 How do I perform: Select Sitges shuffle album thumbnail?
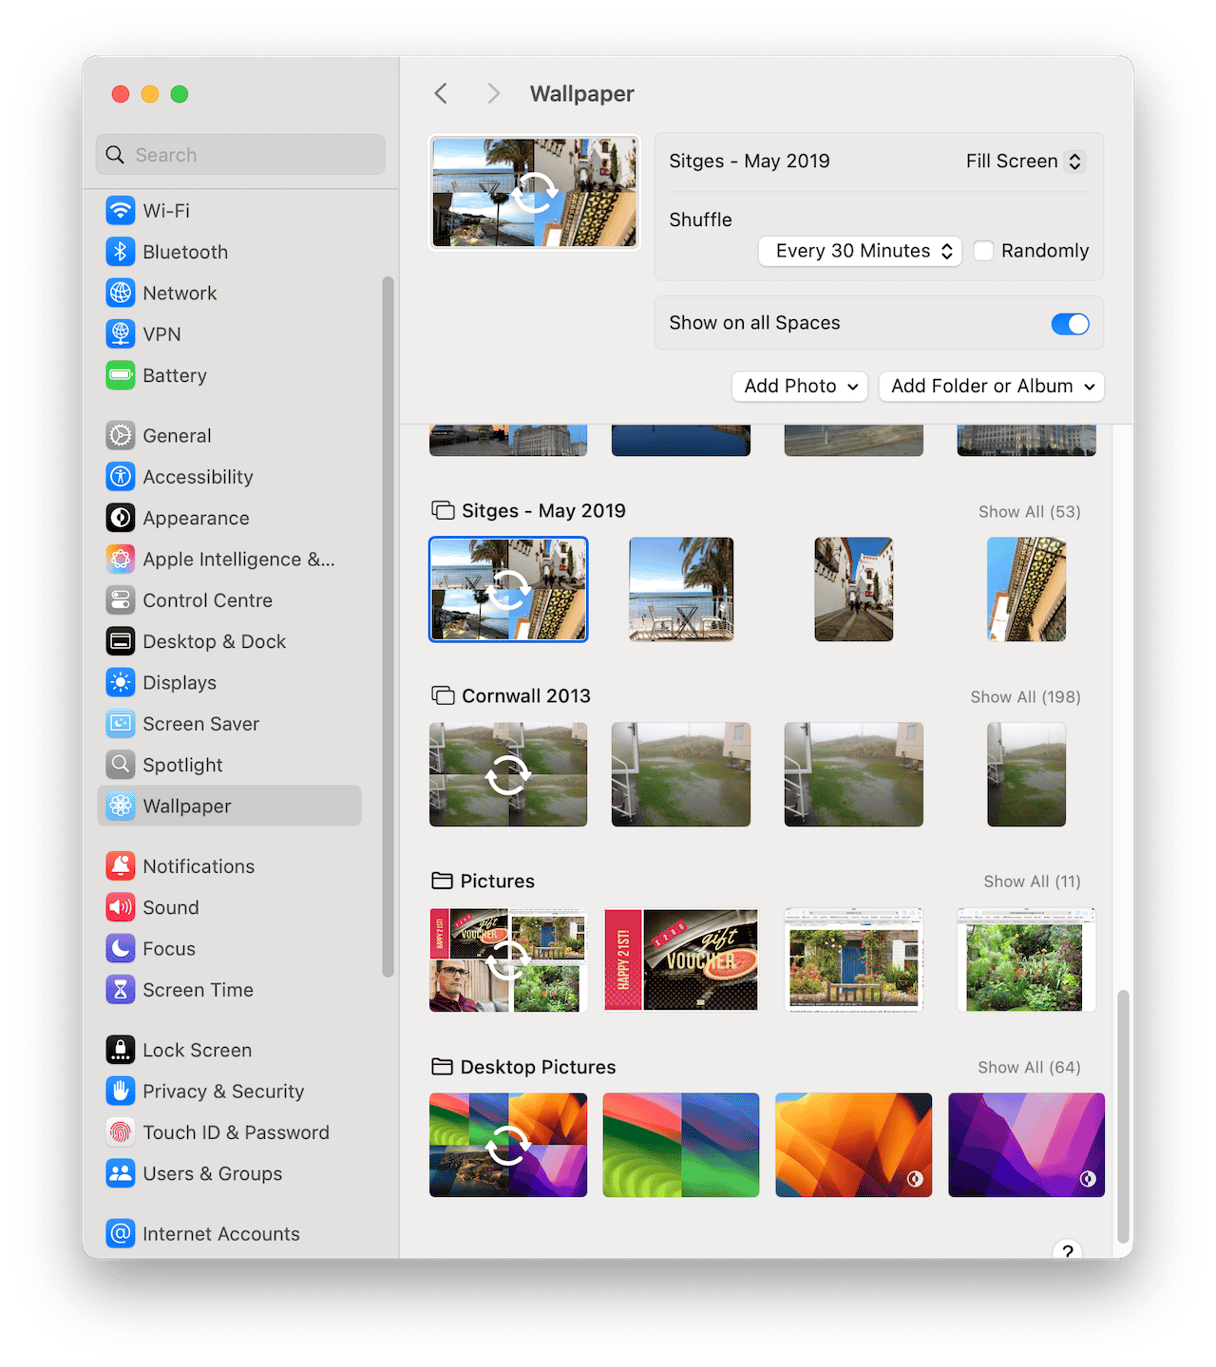click(x=508, y=589)
